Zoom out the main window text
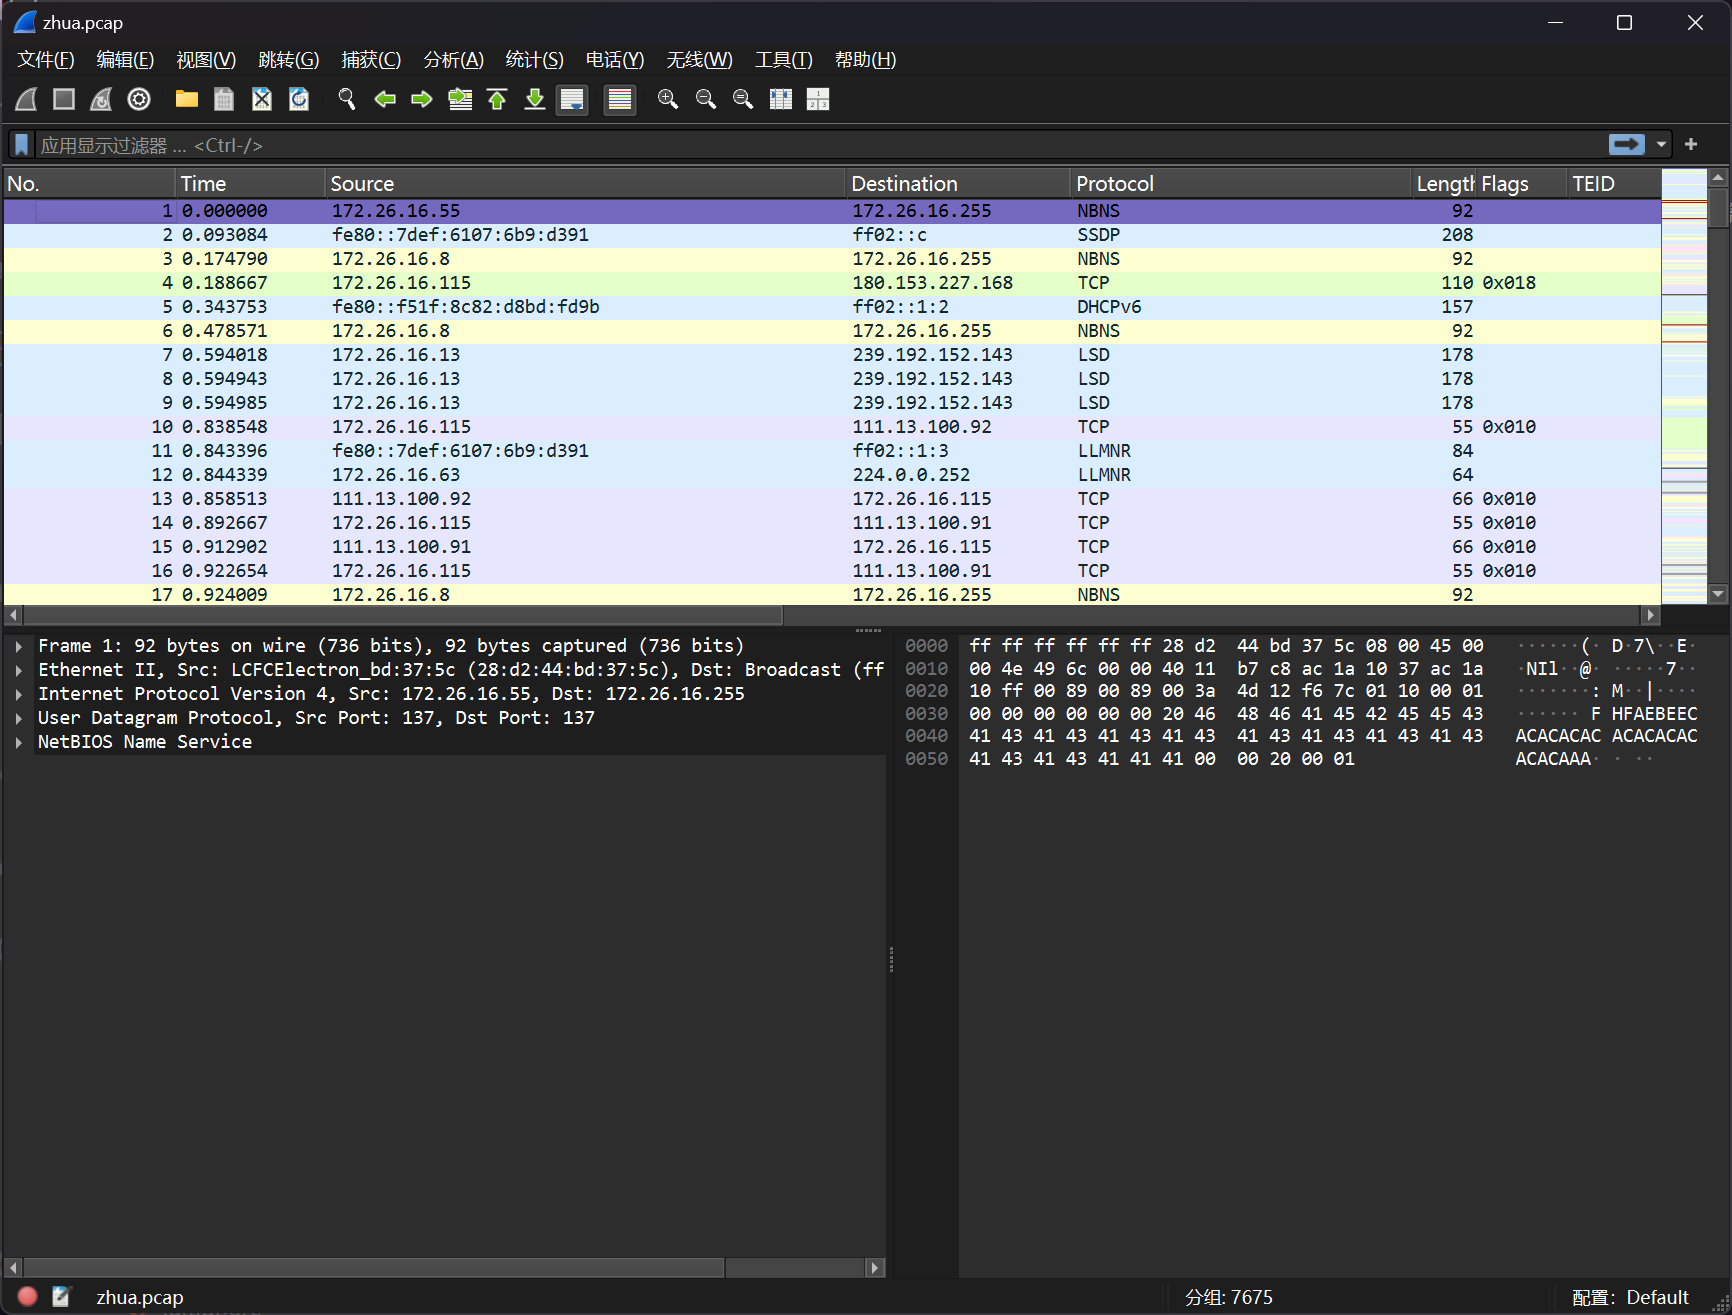Image resolution: width=1732 pixels, height=1315 pixels. click(x=706, y=99)
